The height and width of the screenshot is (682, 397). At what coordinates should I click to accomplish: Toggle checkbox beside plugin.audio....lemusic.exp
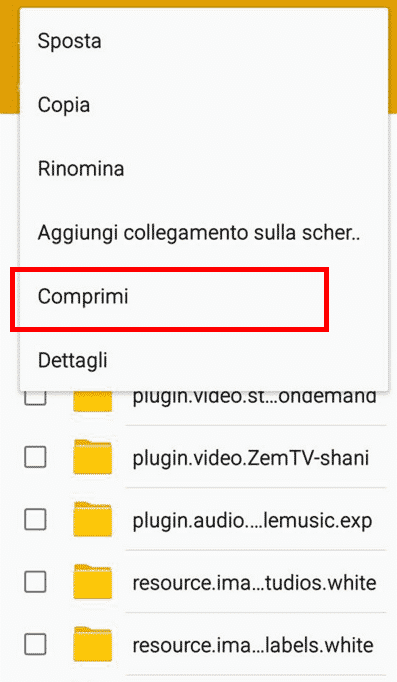pyautogui.click(x=35, y=519)
